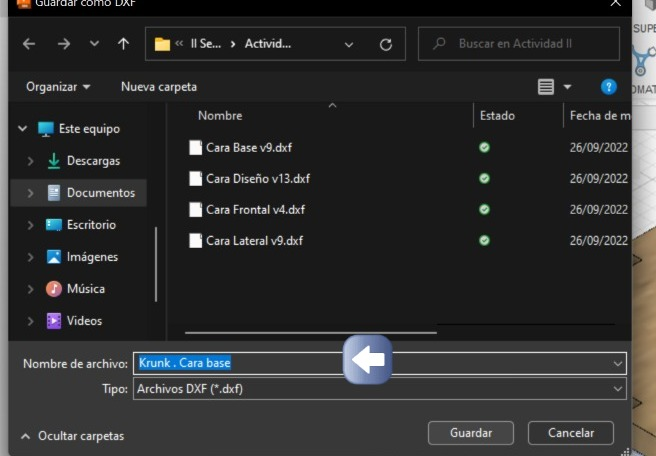
Task: Click the sync status check of Cara Diseño v13.dxf
Action: [x=484, y=179]
